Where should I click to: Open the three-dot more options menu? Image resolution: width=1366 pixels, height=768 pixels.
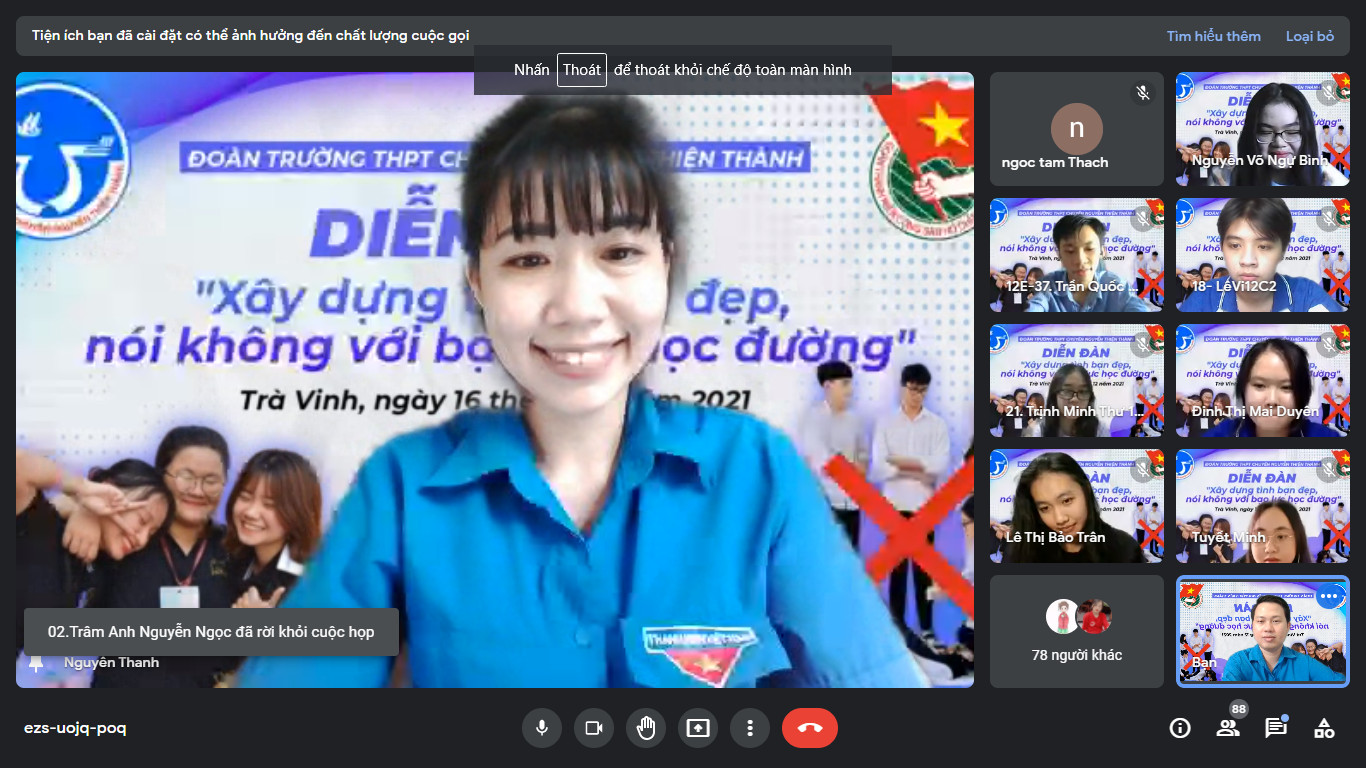750,728
